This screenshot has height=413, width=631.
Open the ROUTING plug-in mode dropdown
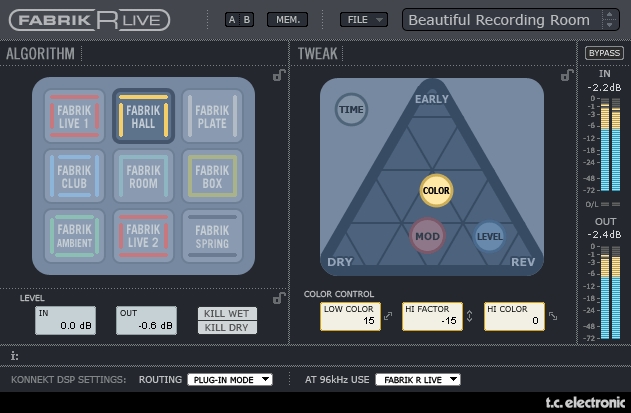tap(230, 380)
